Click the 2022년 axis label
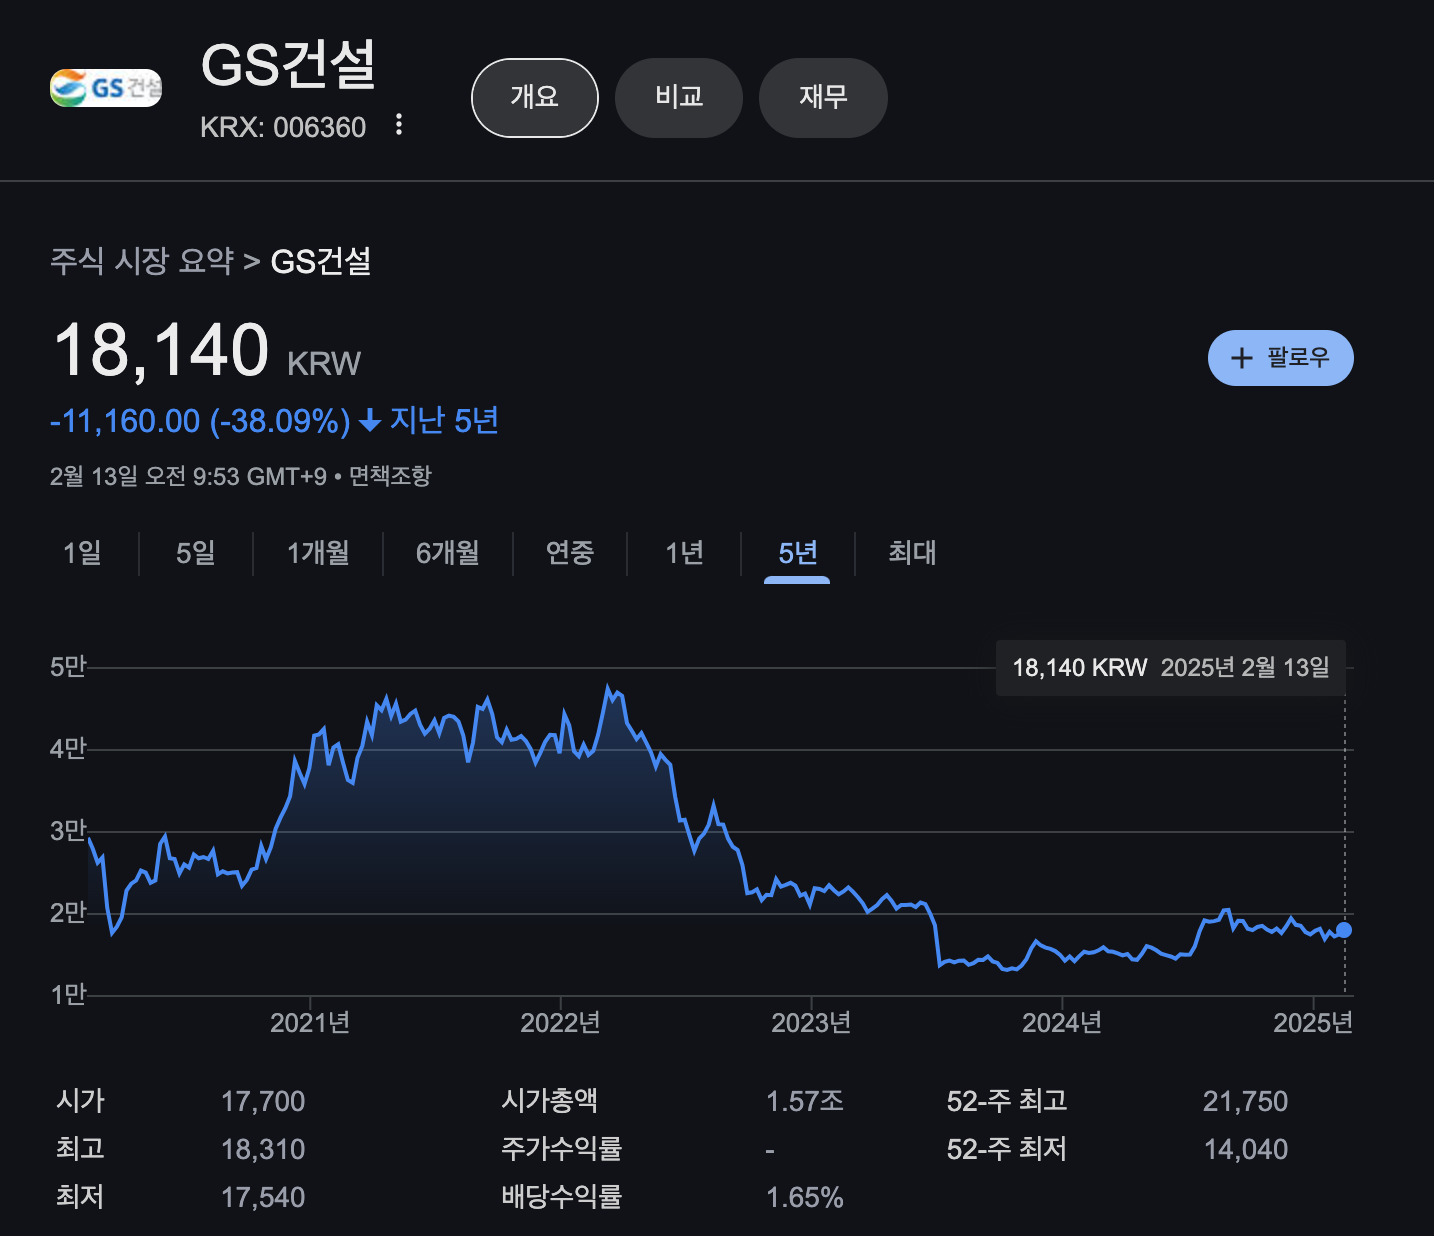Viewport: 1434px width, 1236px height. (x=560, y=1023)
